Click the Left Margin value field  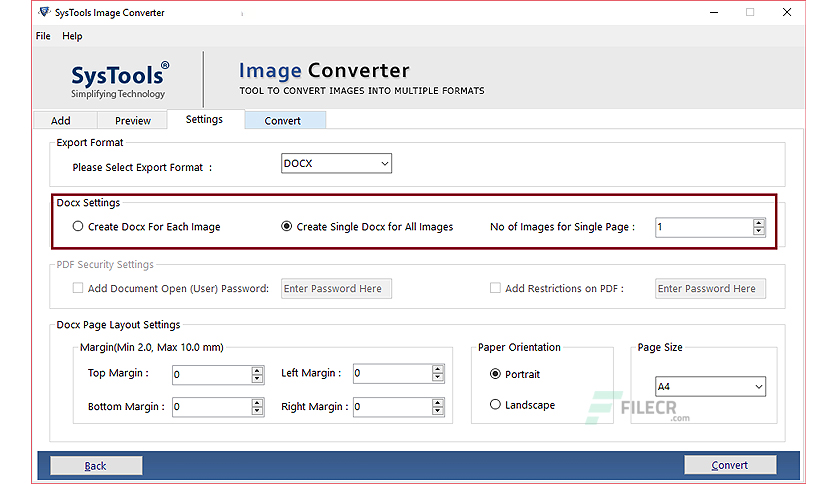coord(392,374)
